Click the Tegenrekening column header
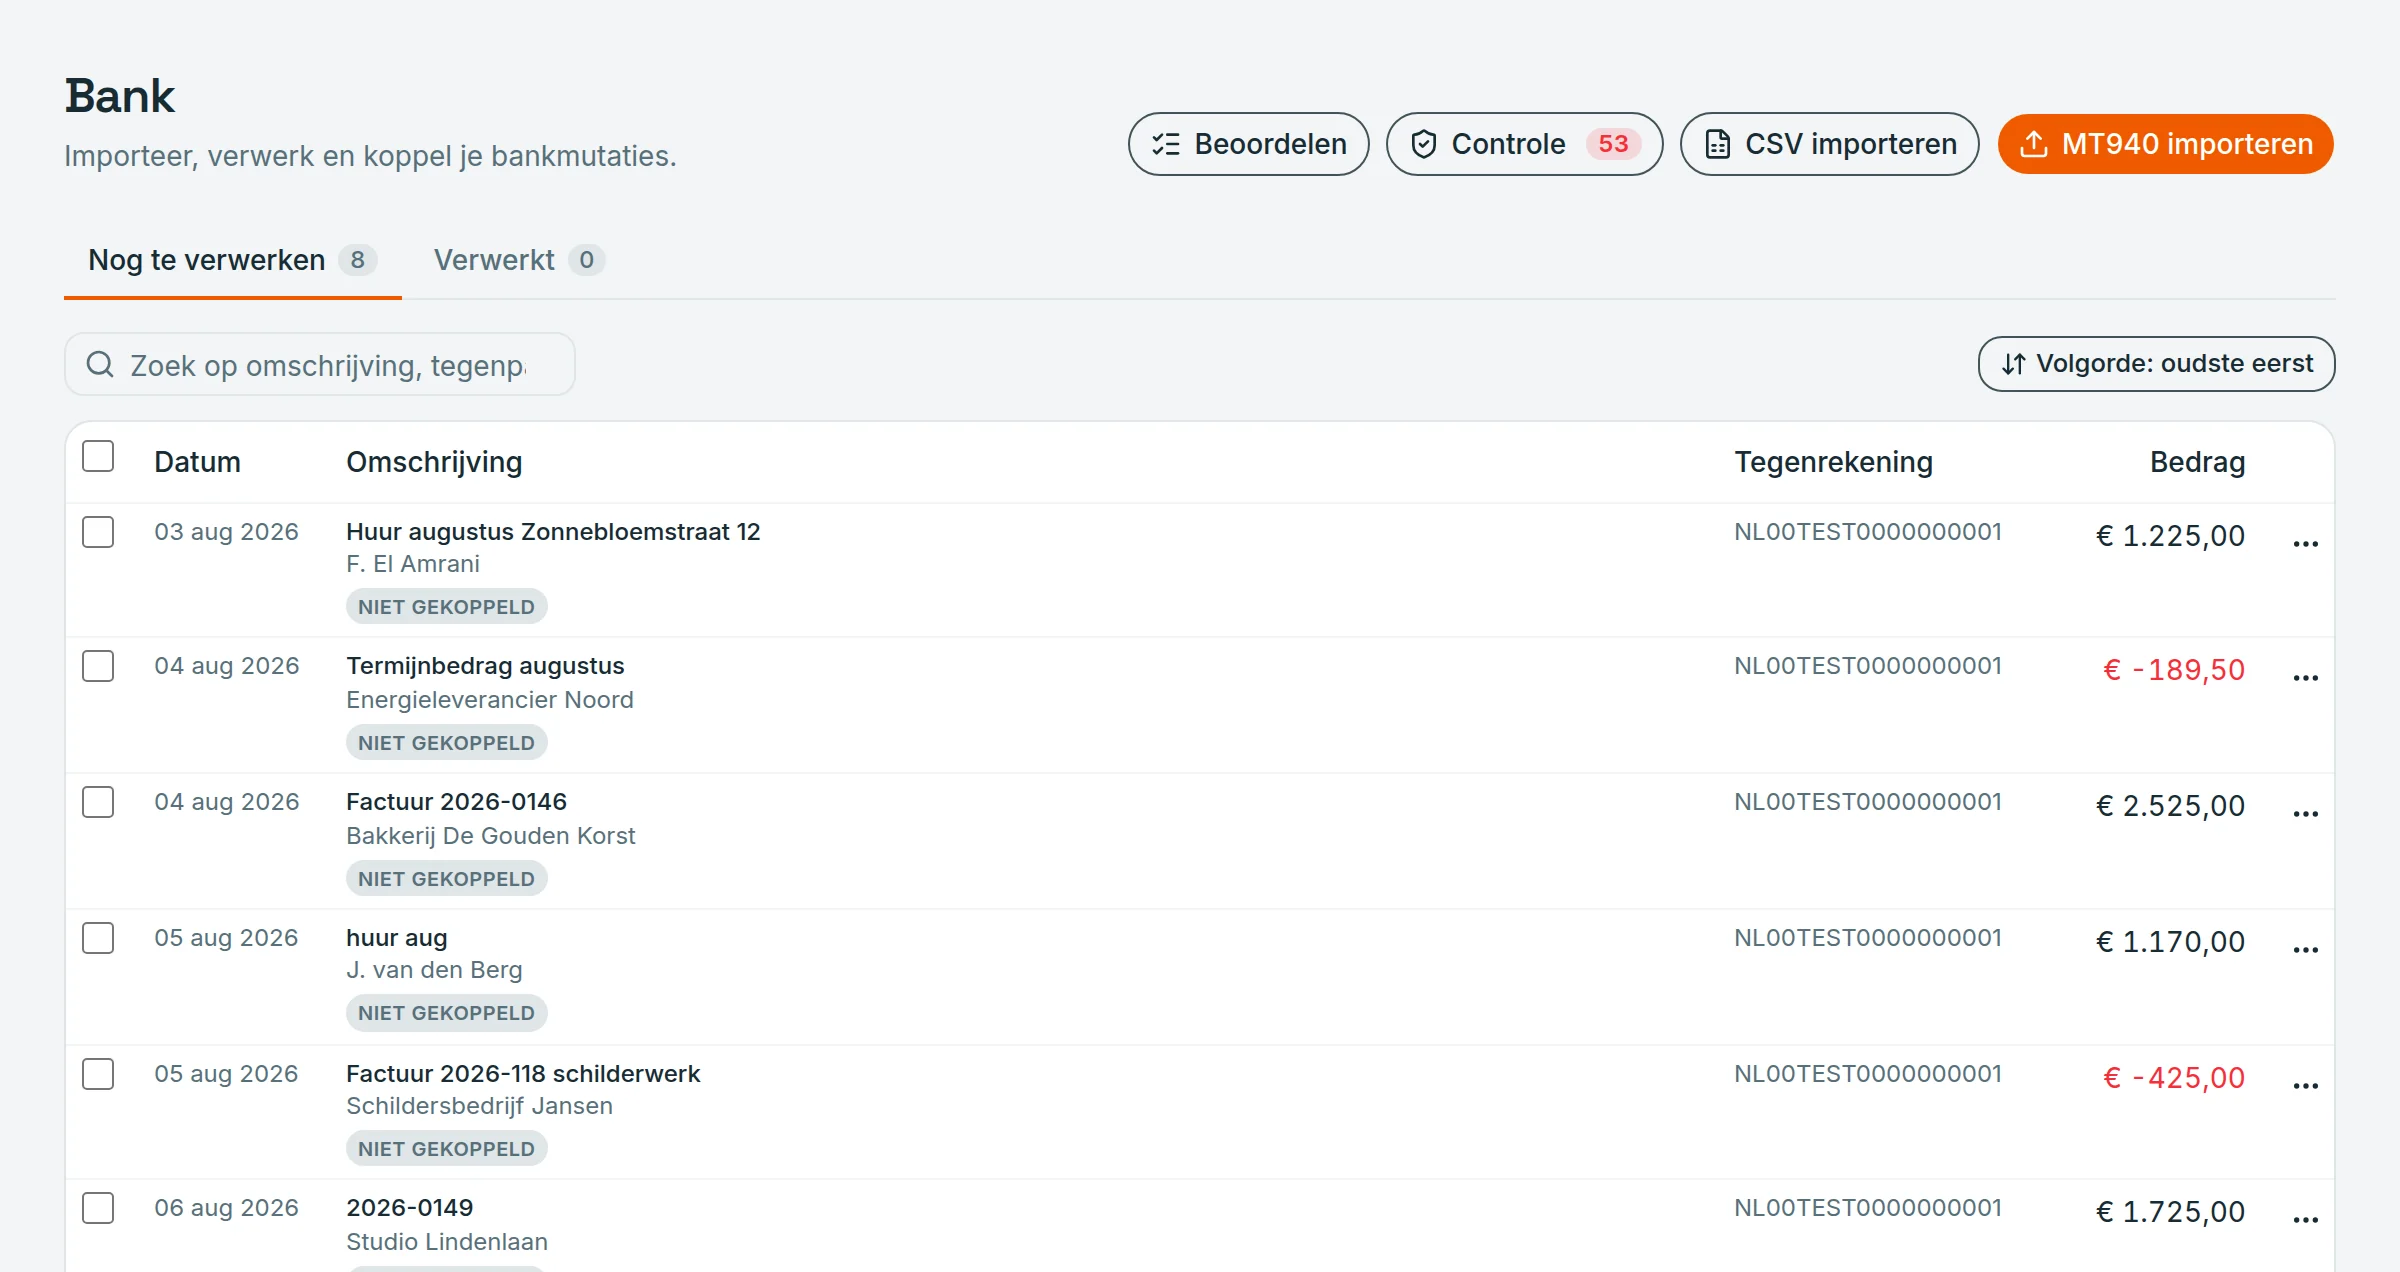 (x=1833, y=462)
